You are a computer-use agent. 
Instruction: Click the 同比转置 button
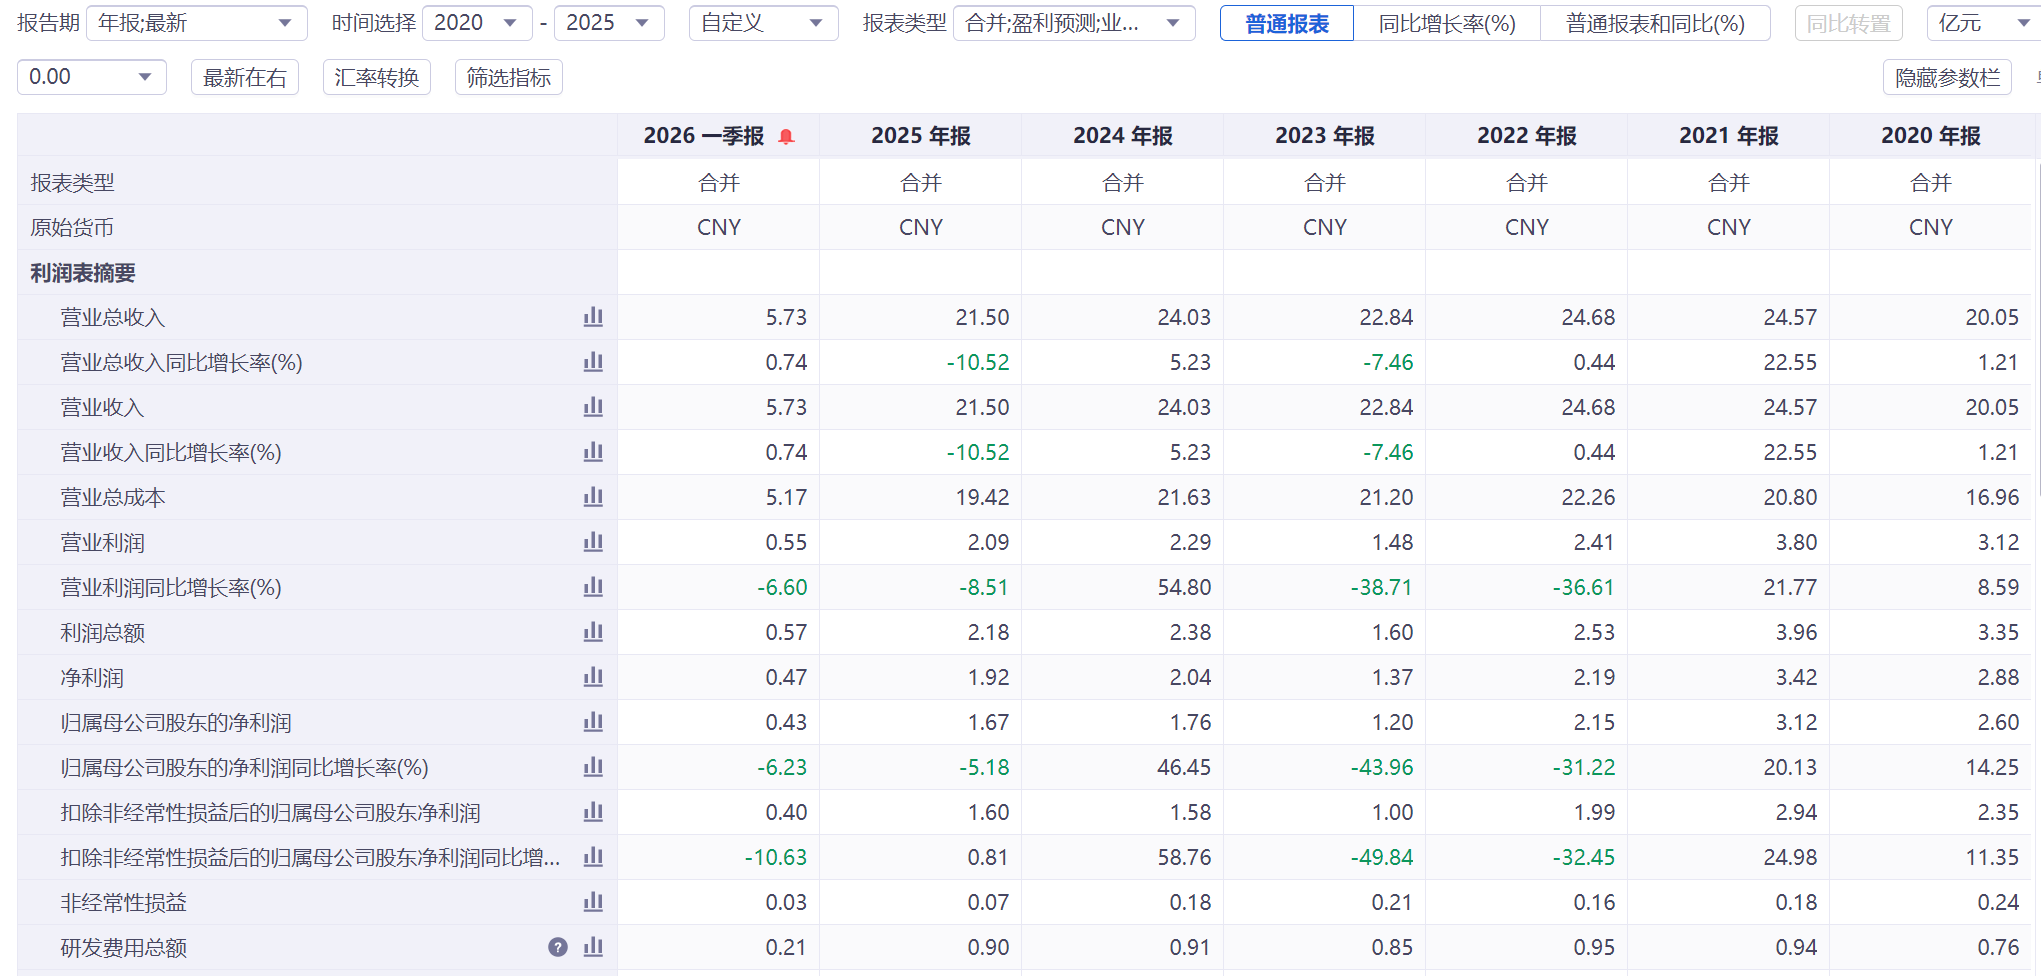[x=1848, y=23]
